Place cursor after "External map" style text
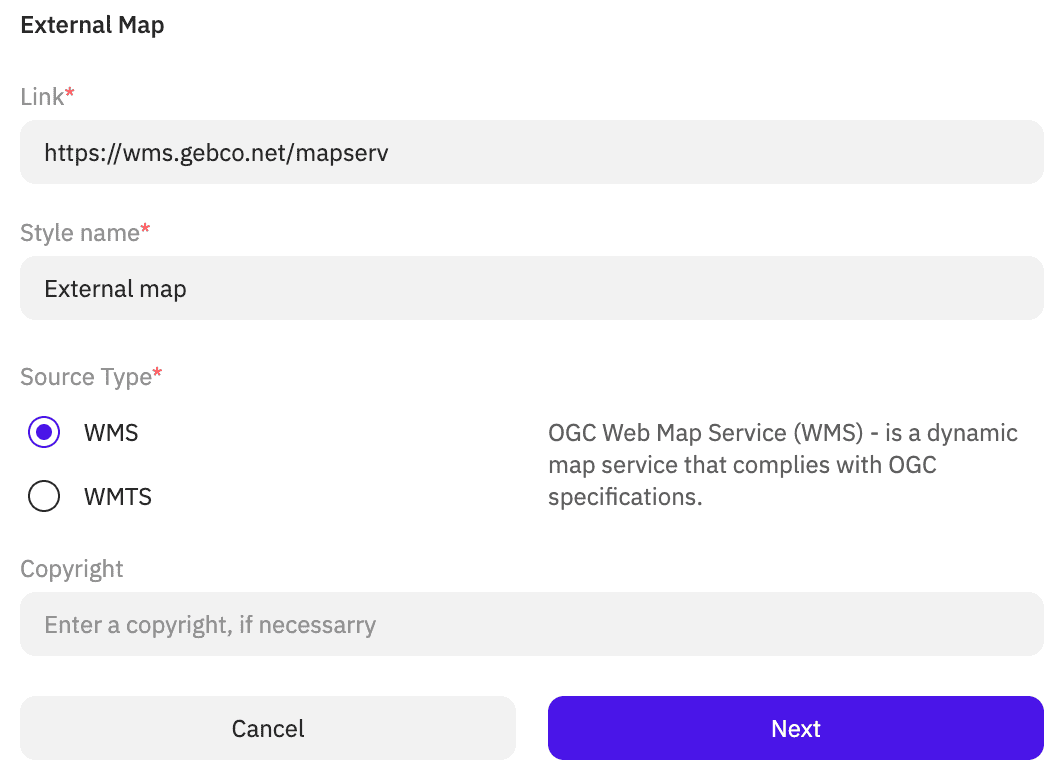 click(x=188, y=289)
